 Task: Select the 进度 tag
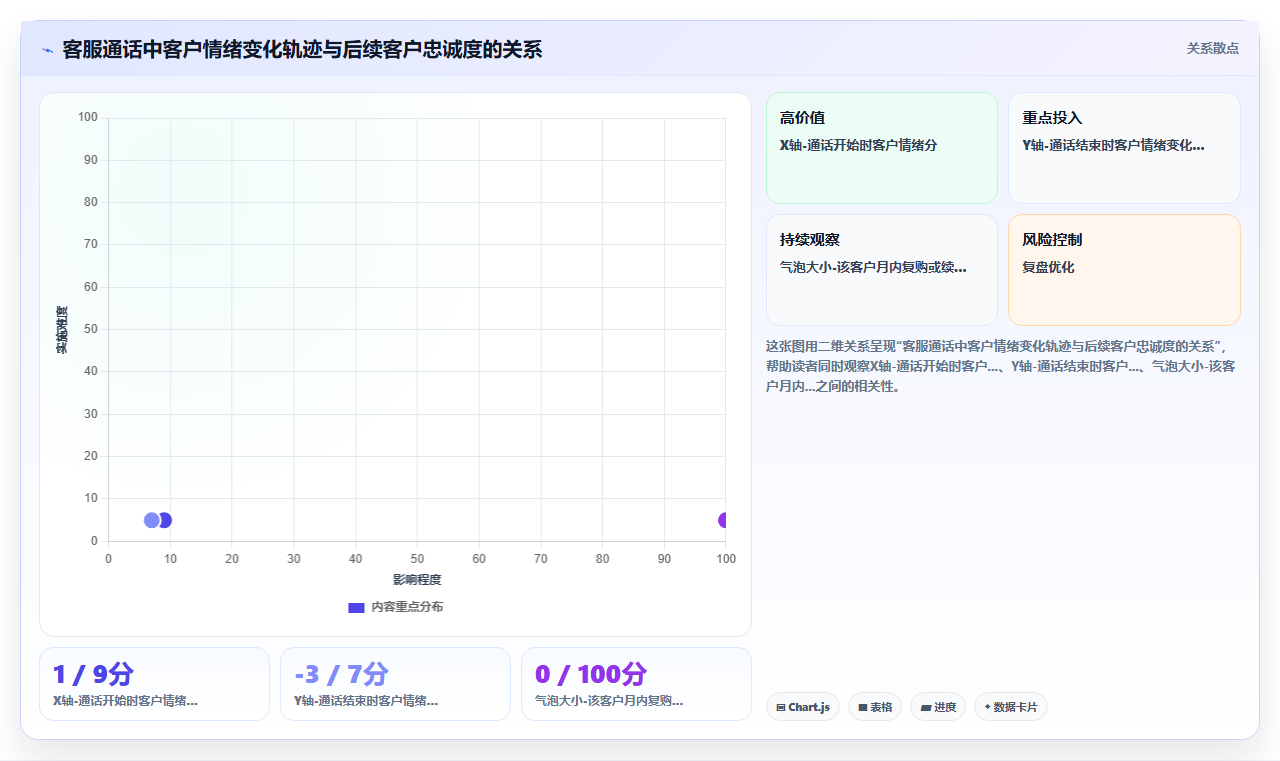pos(938,707)
